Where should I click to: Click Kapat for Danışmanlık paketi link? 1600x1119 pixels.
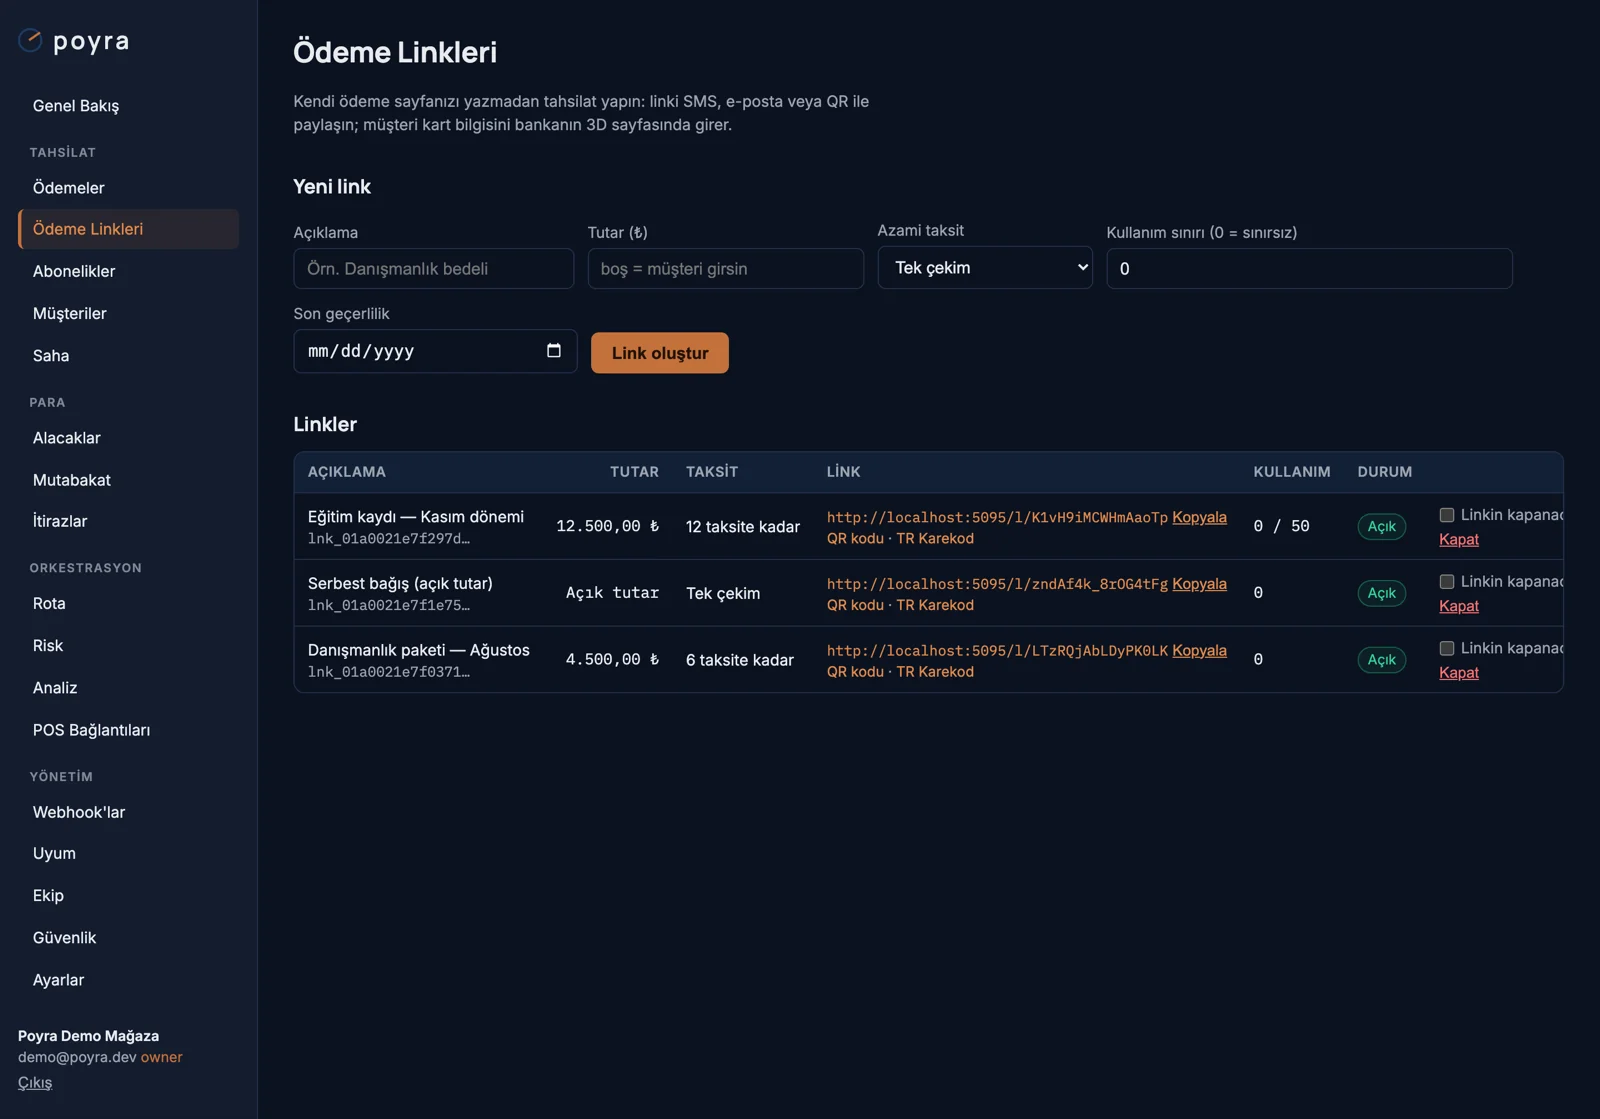tap(1459, 673)
